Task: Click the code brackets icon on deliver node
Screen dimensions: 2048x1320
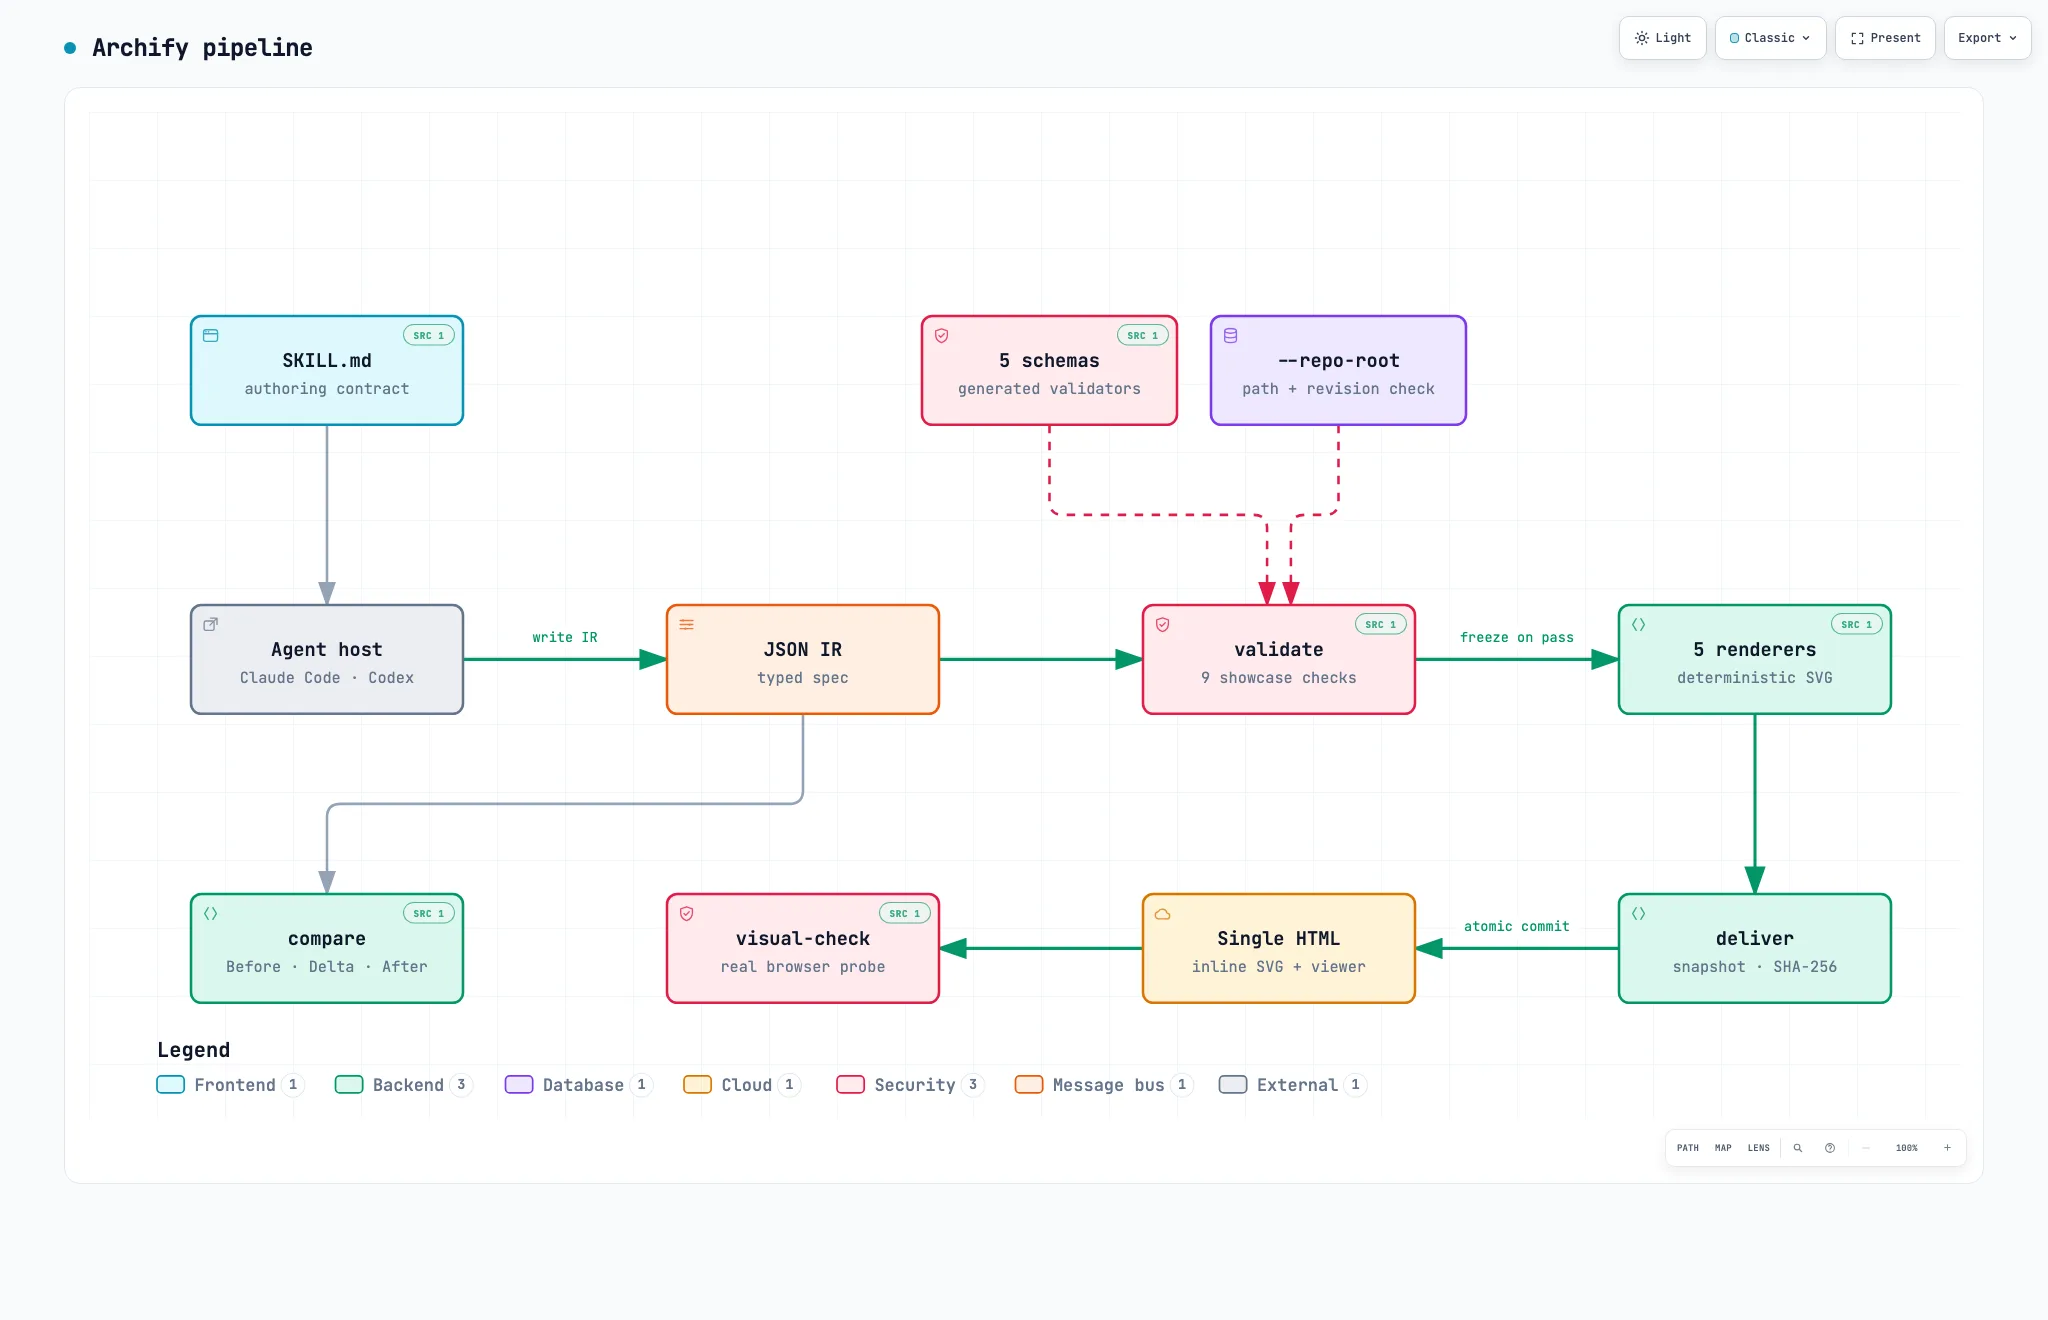Action: coord(1639,914)
